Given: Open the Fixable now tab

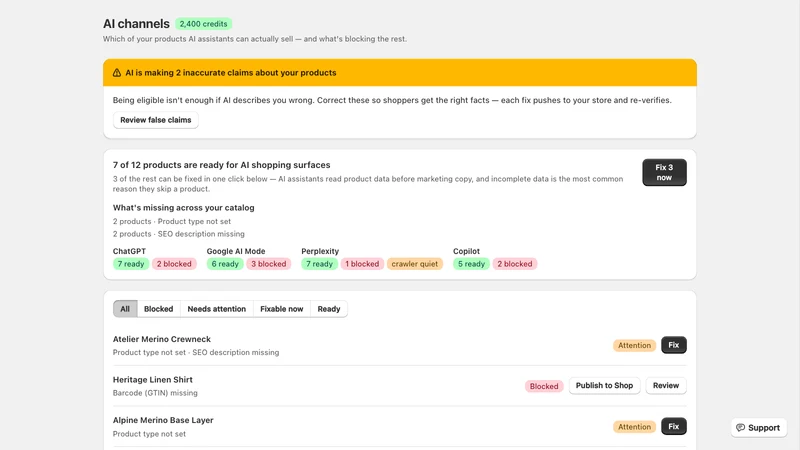Looking at the screenshot, I should (x=282, y=309).
